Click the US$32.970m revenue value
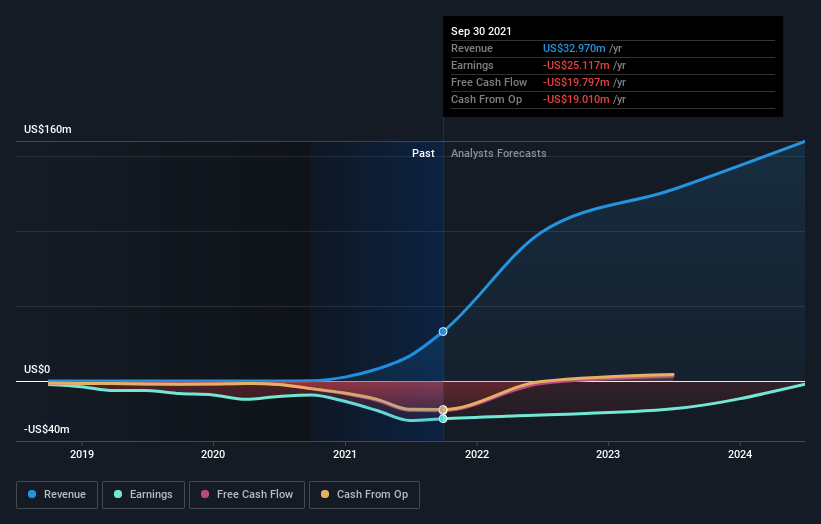 point(574,48)
